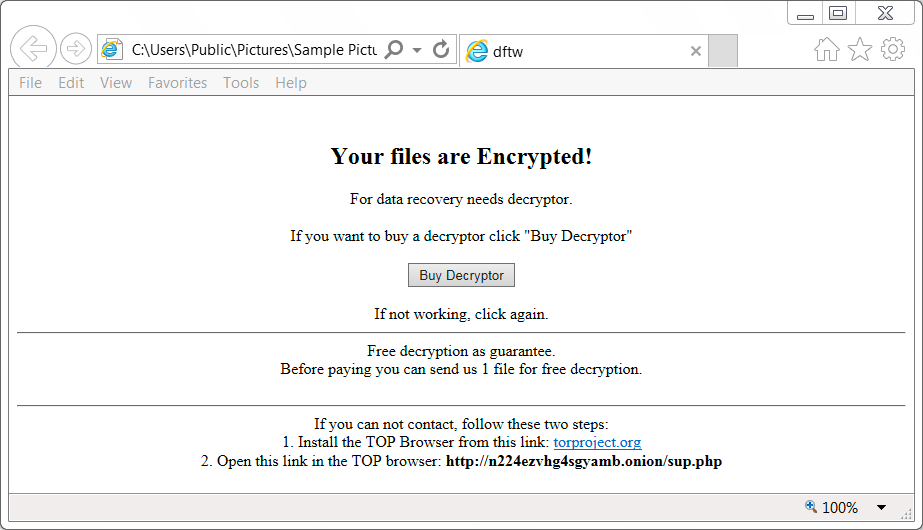Open the Tools menu
This screenshot has width=923, height=530.
pos(241,83)
